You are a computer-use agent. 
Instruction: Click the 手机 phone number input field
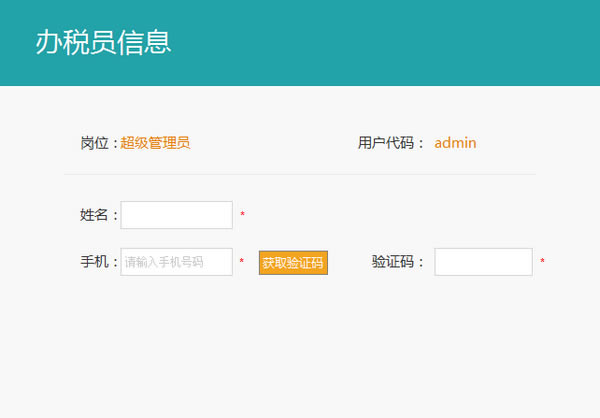click(x=176, y=262)
